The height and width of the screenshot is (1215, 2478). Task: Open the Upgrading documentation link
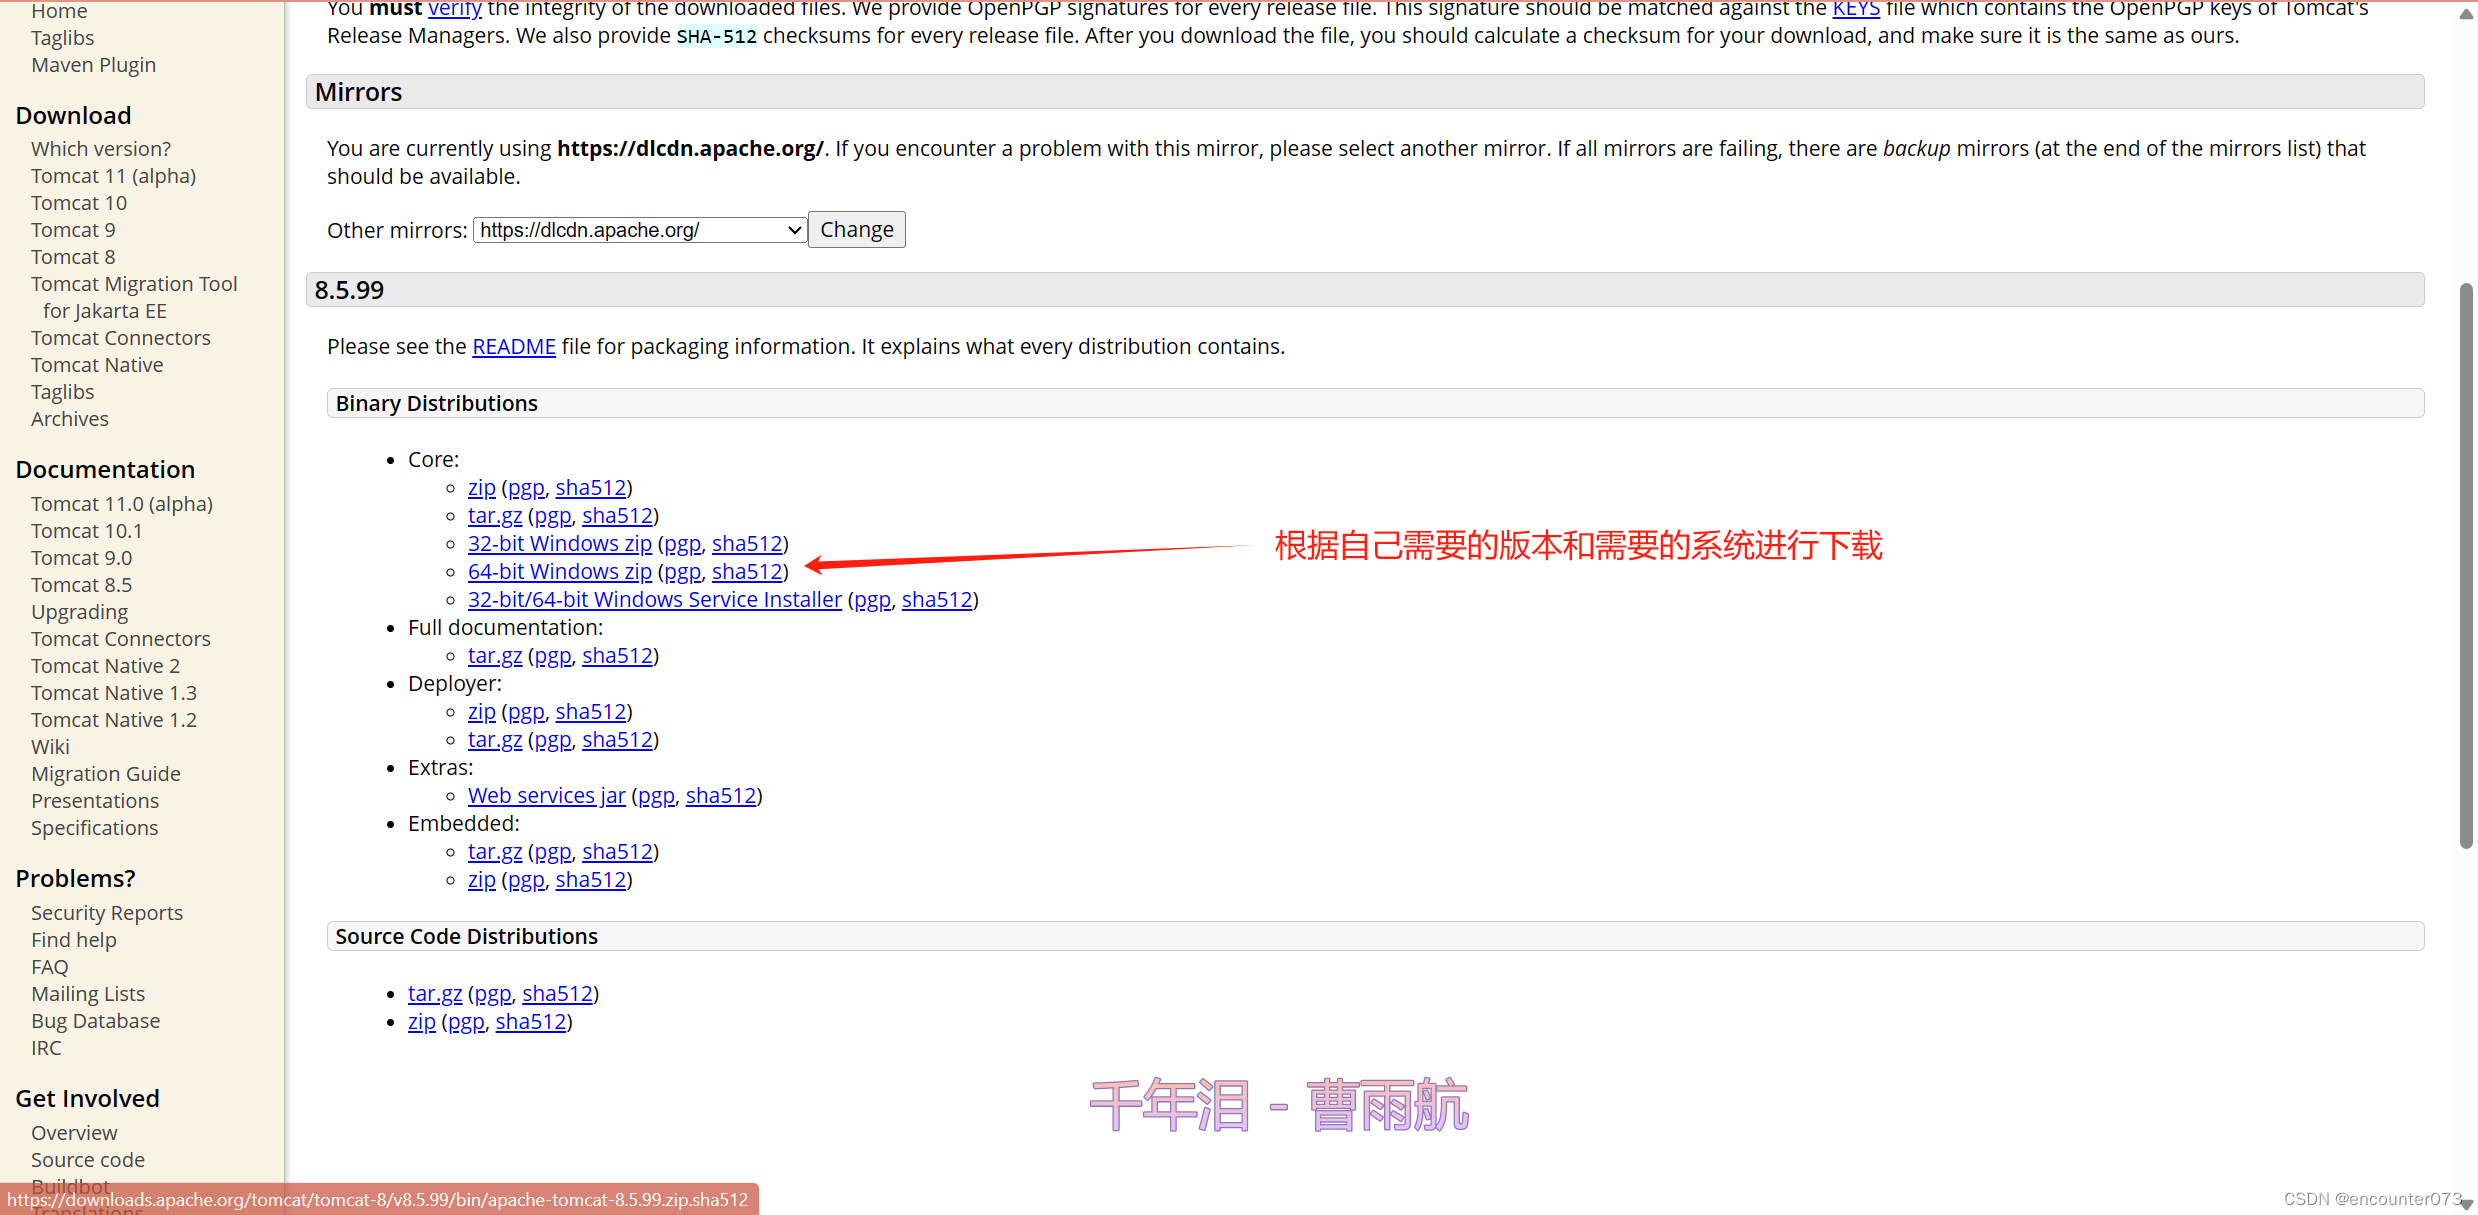coord(79,612)
